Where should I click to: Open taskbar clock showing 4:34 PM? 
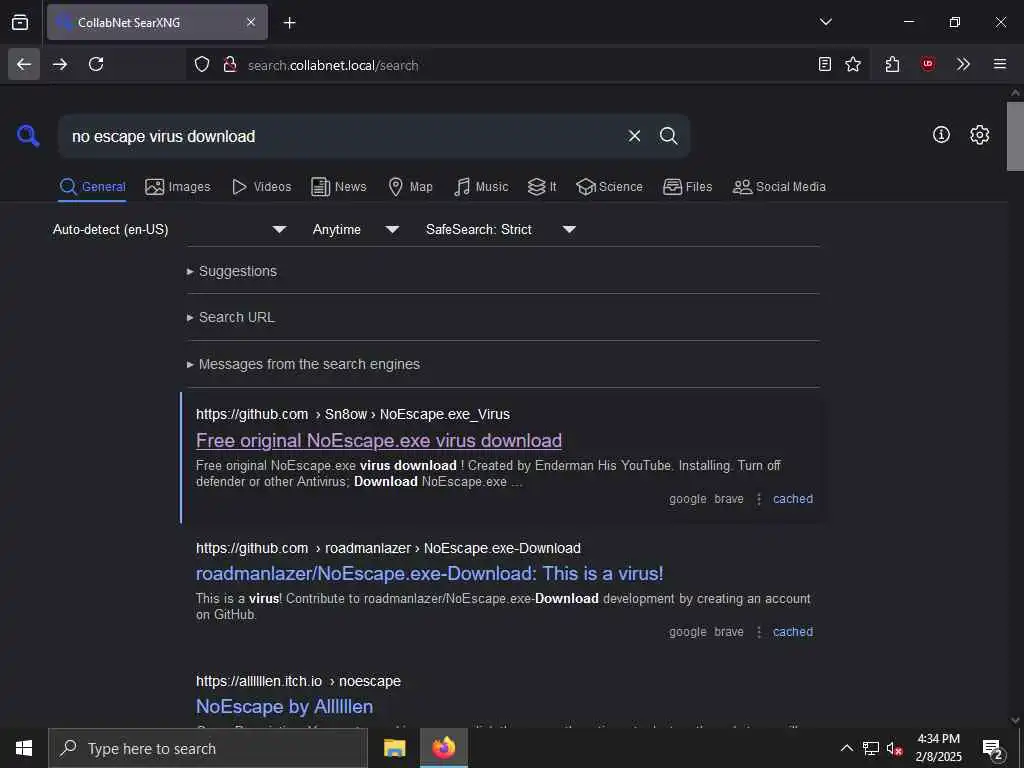coord(938,748)
